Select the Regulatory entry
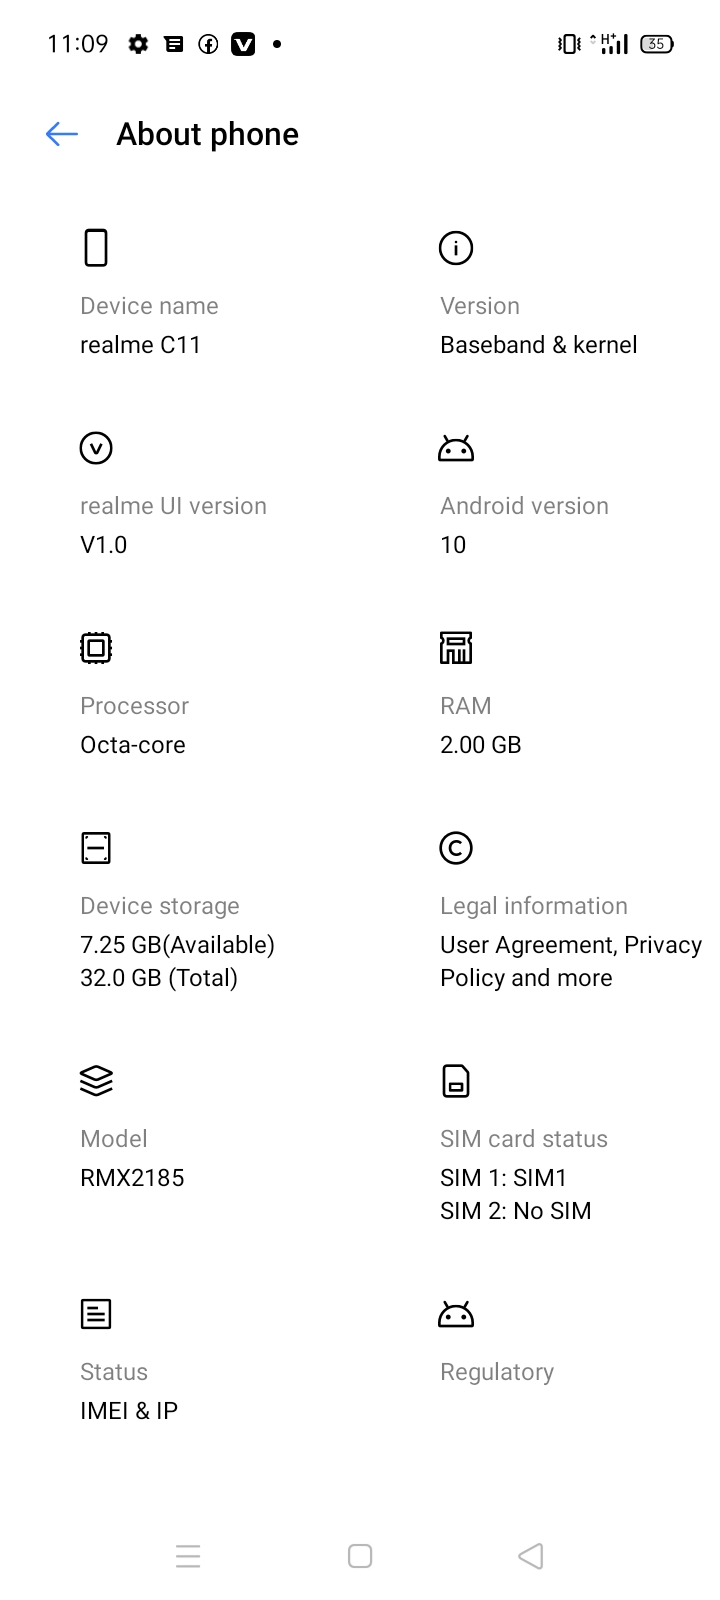This screenshot has width=720, height=1600. coord(497,1372)
